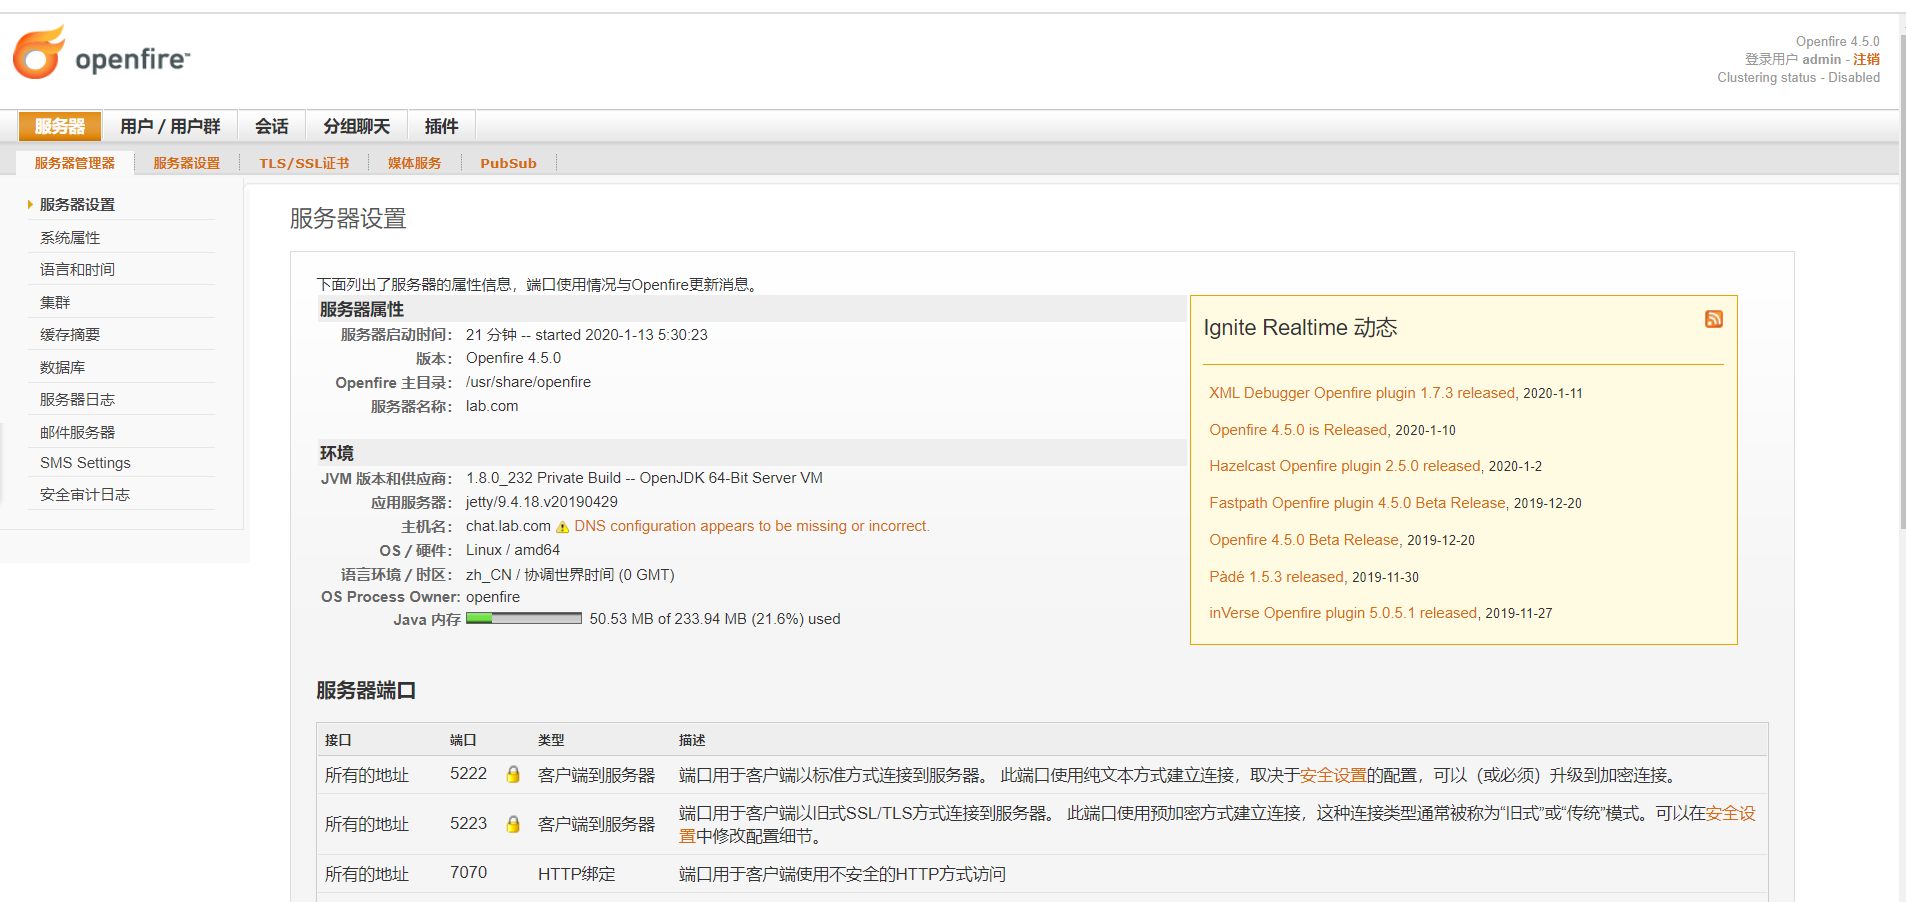Viewport: 1906px width, 902px height.
Task: Open 邮件服务器 in the sidebar
Action: [x=77, y=432]
